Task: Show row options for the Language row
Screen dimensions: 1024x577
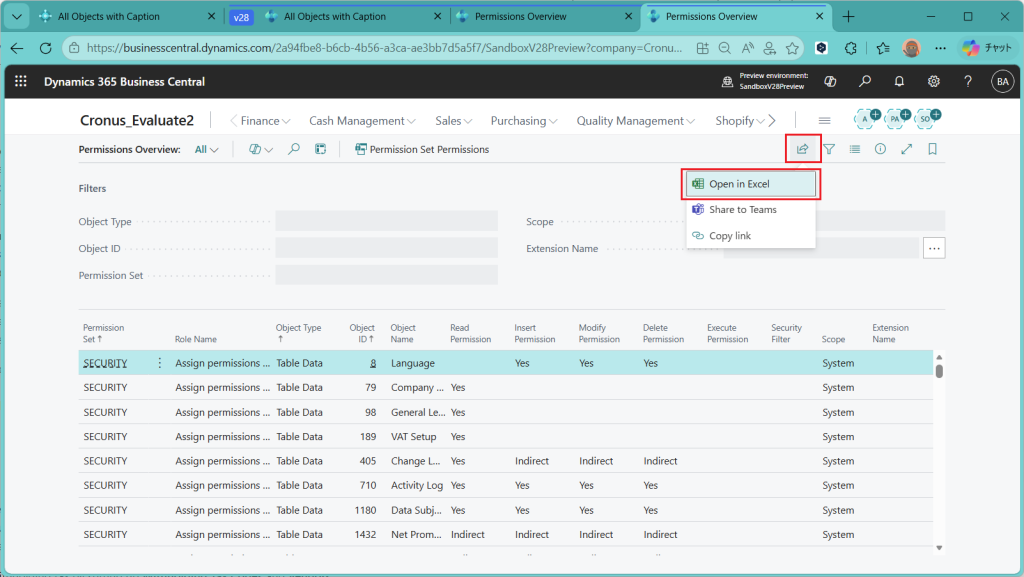Action: (x=159, y=363)
